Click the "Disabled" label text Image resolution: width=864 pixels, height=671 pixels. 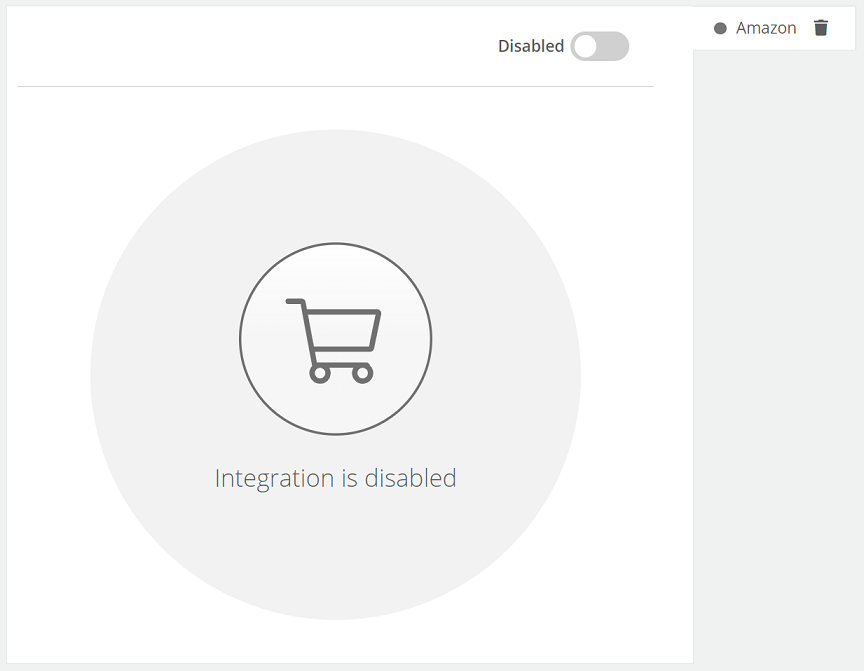point(531,46)
